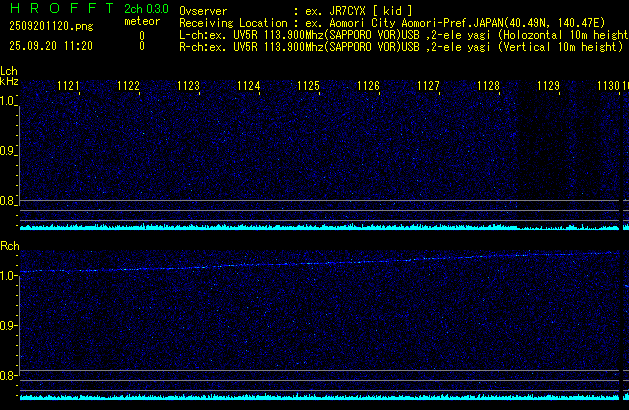The height and width of the screenshot is (410, 629).
Task: Click the 2509201120.png filename label
Action: coord(49,28)
